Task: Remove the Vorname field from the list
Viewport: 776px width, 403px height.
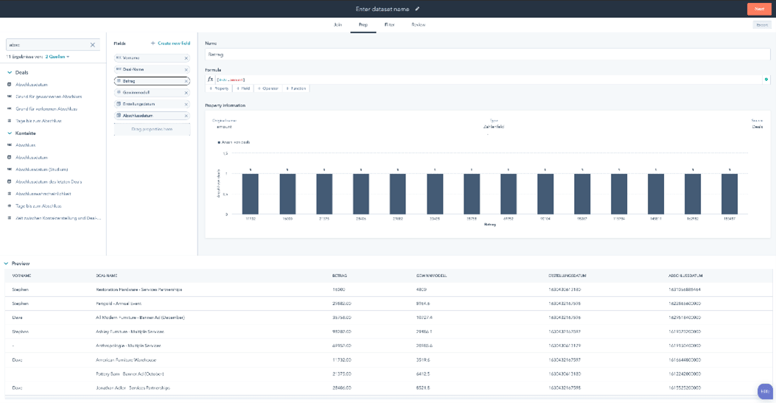Action: (x=186, y=58)
